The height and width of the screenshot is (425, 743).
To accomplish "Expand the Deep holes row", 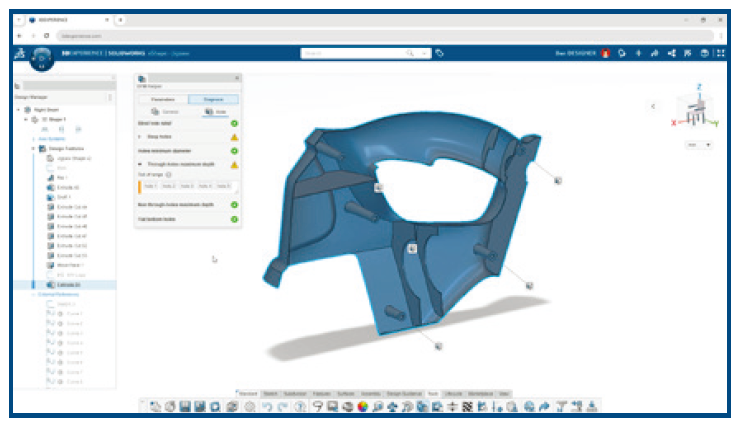I will pyautogui.click(x=140, y=136).
